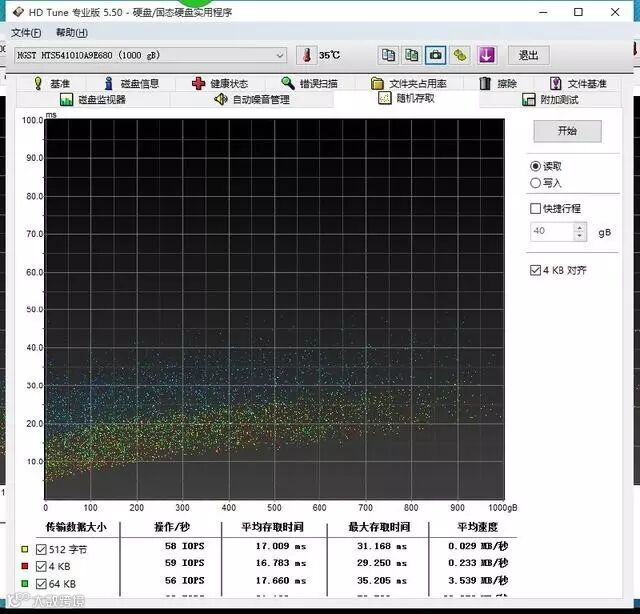The height and width of the screenshot is (614, 640).
Task: Maximize the HD Tune window
Action: coord(578,12)
